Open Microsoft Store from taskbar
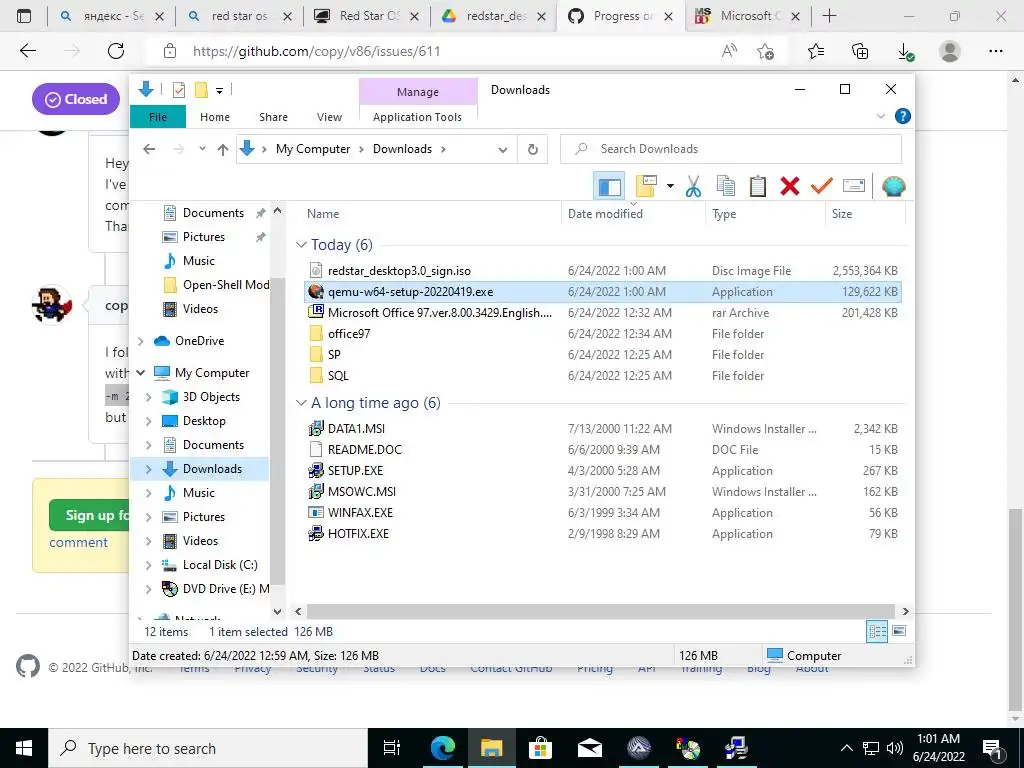Viewport: 1024px width, 768px height. (540, 748)
